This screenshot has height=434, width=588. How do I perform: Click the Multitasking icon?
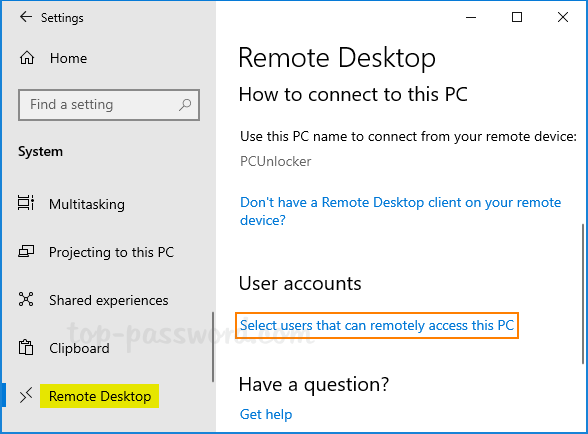tap(26, 203)
